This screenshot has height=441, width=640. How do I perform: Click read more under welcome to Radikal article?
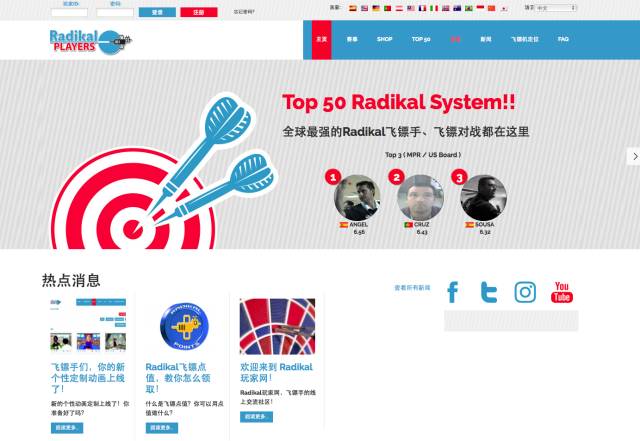pos(256,416)
